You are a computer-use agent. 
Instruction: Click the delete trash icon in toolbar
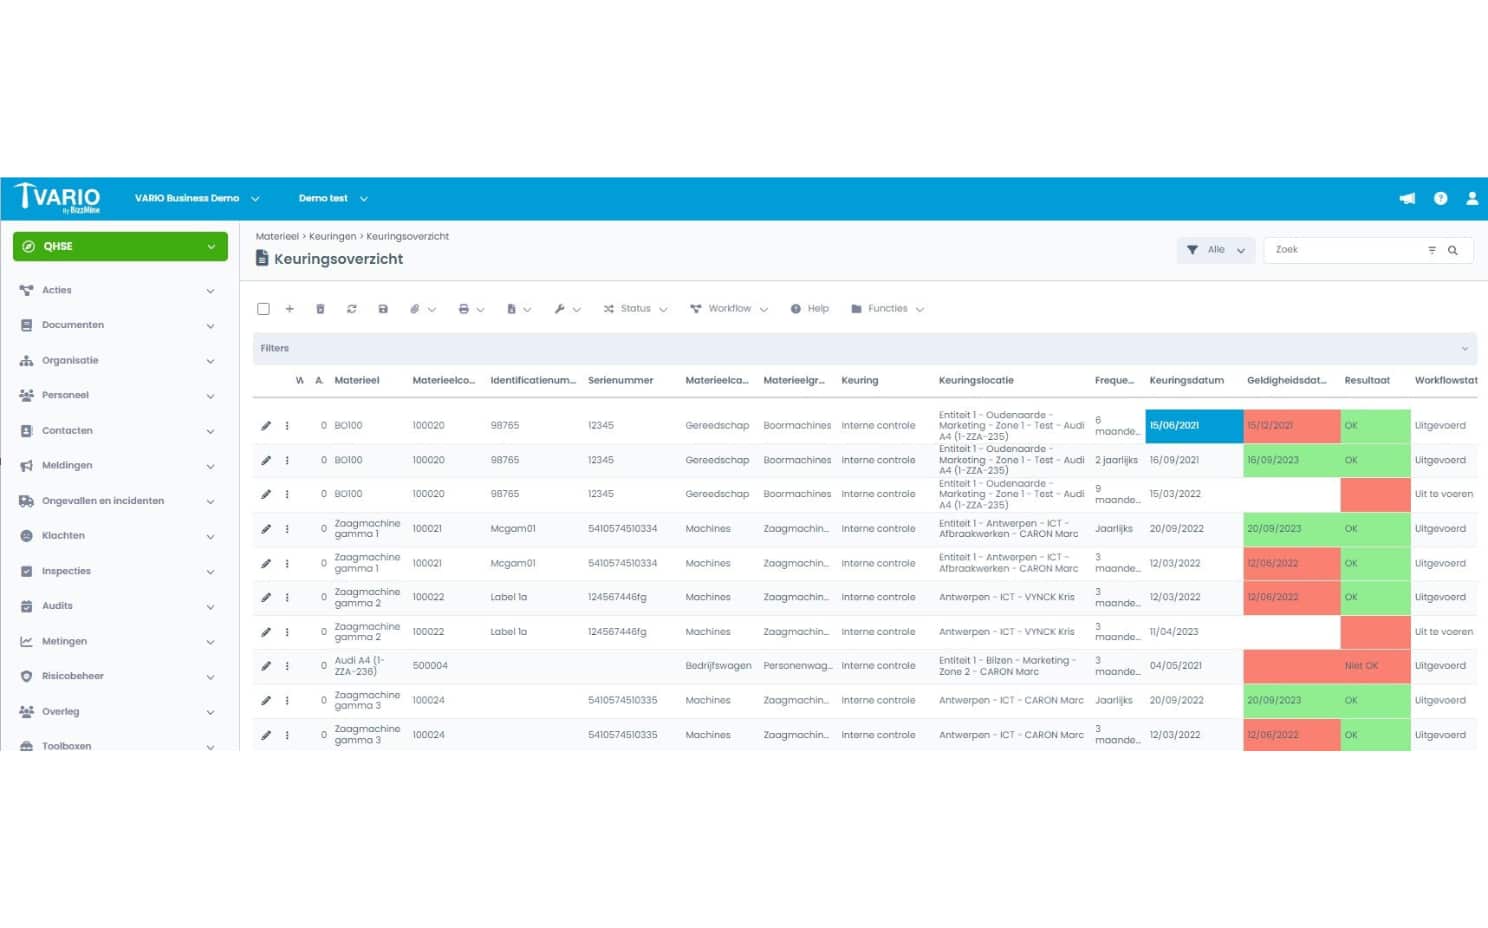coord(320,309)
